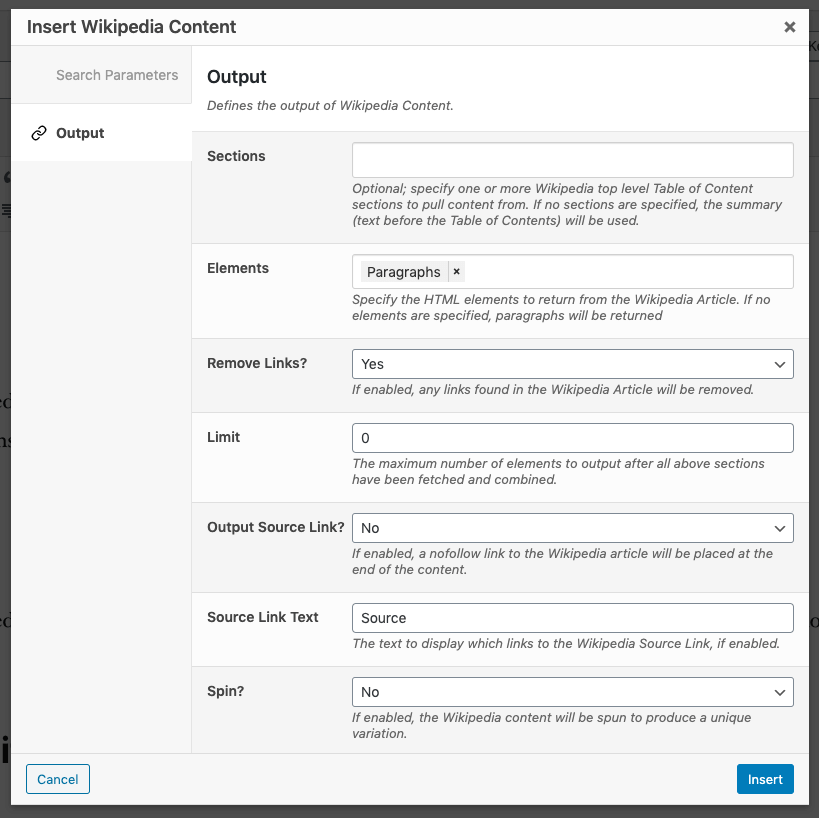Click the link icon beside Output
The image size is (819, 818).
pyautogui.click(x=39, y=133)
